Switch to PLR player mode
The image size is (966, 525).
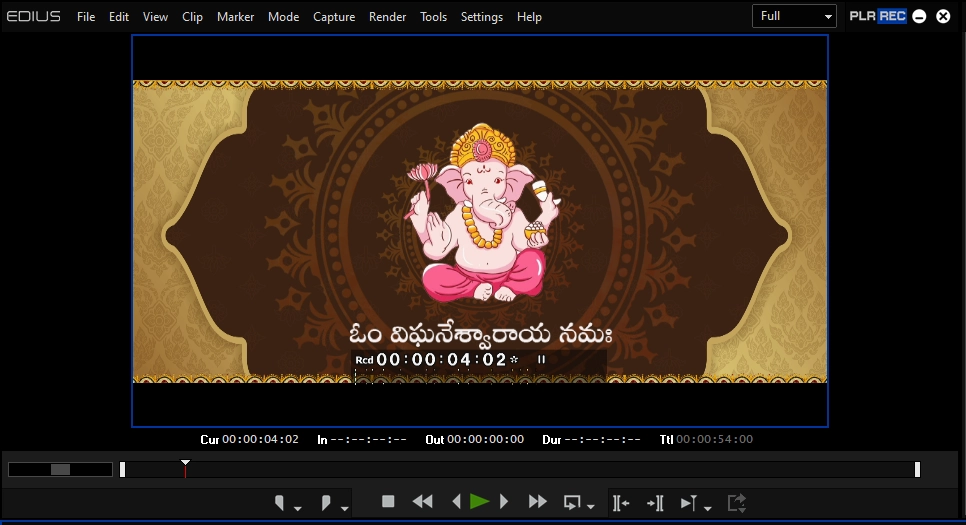coord(862,16)
